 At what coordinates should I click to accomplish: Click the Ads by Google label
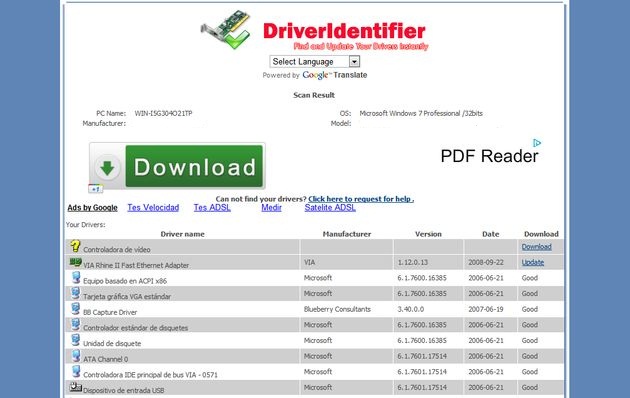click(x=92, y=208)
